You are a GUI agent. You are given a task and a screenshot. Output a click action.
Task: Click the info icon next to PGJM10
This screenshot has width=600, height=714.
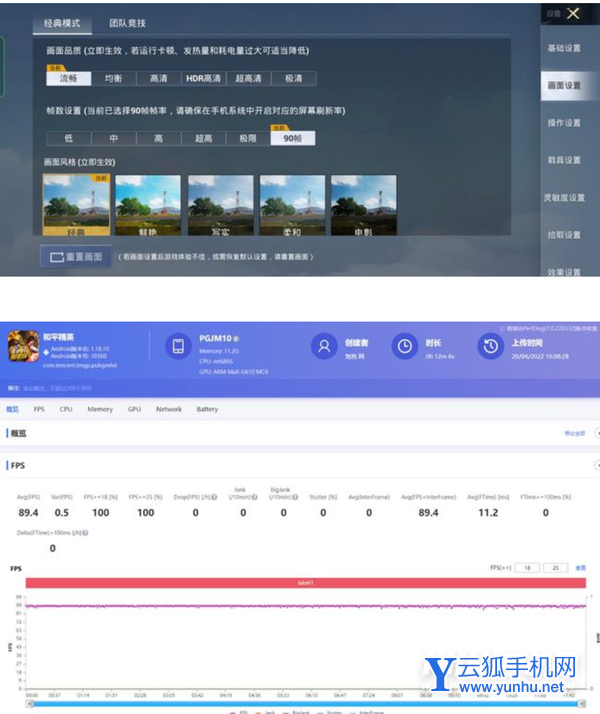[236, 339]
